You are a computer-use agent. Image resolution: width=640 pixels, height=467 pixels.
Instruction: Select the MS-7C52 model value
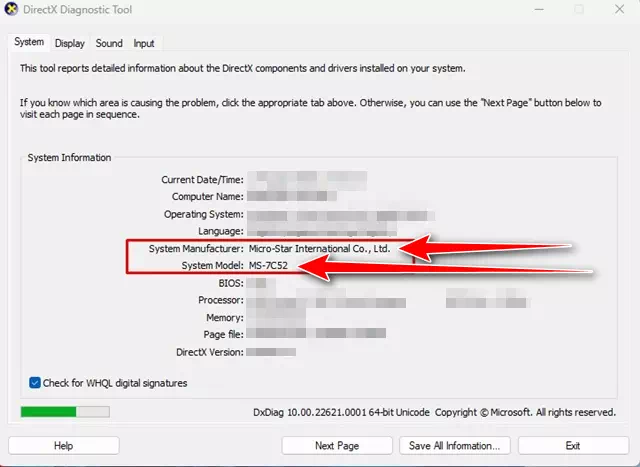point(268,266)
